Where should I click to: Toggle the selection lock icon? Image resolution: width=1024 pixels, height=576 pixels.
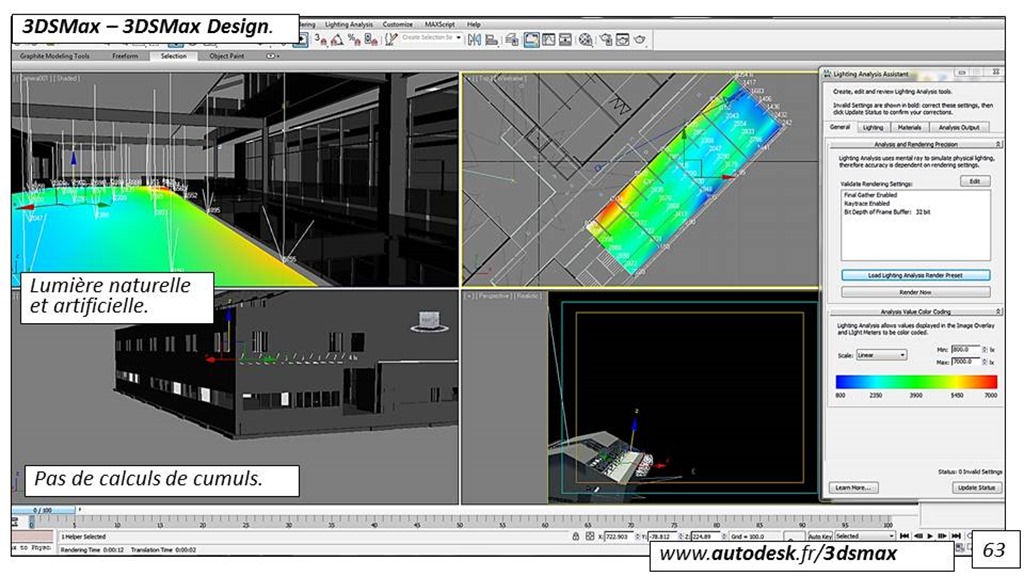(575, 537)
